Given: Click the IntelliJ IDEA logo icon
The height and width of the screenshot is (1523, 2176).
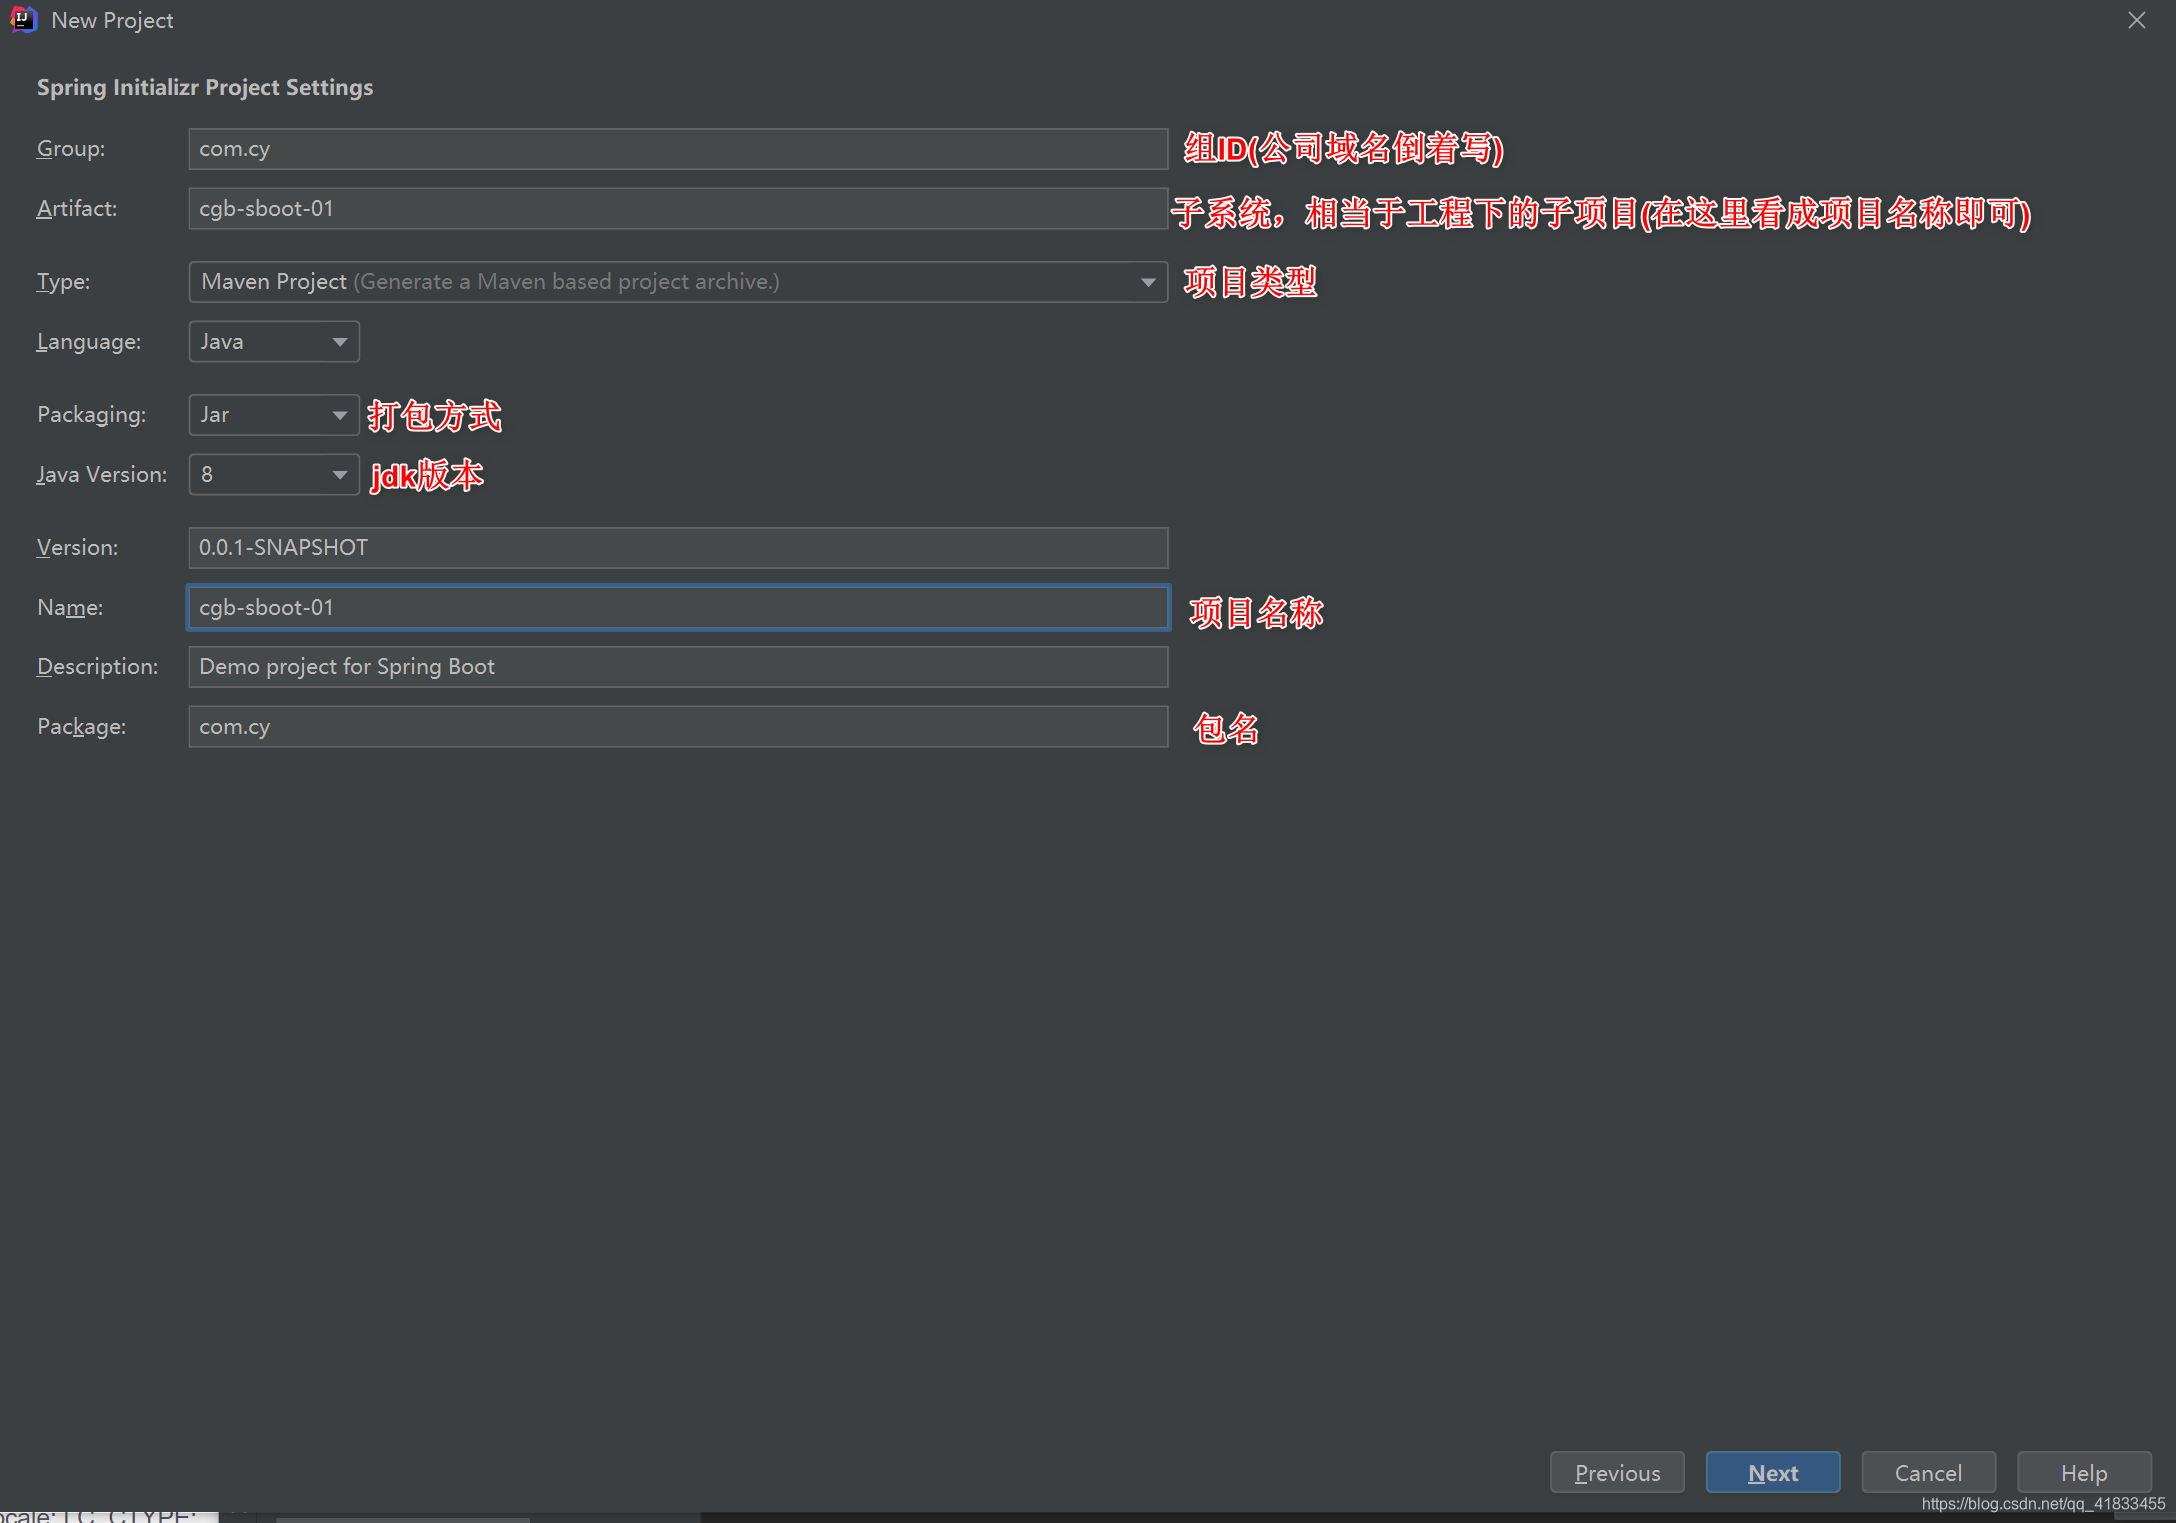Looking at the screenshot, I should tap(22, 19).
